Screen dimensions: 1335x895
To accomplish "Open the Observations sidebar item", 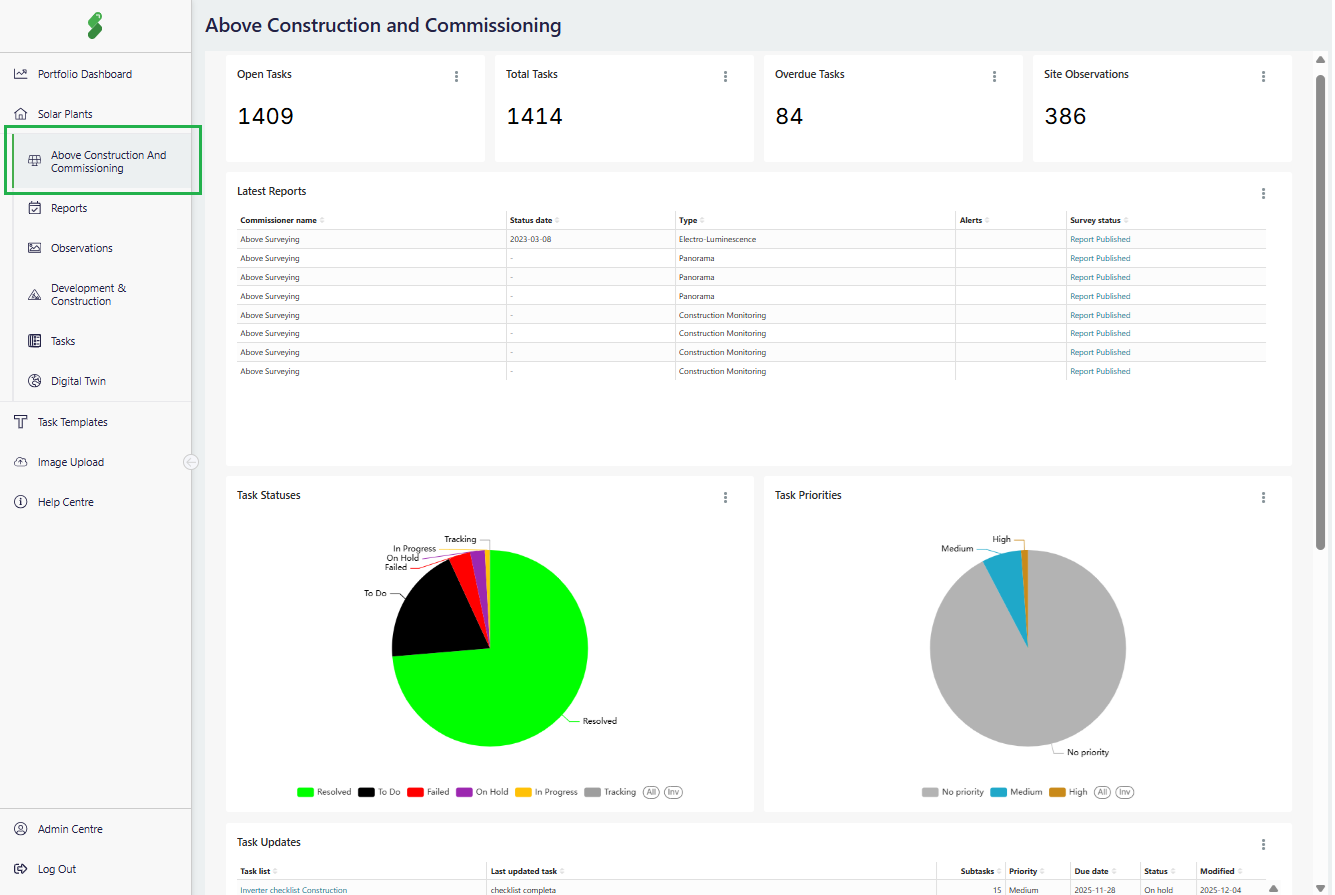I will point(81,248).
